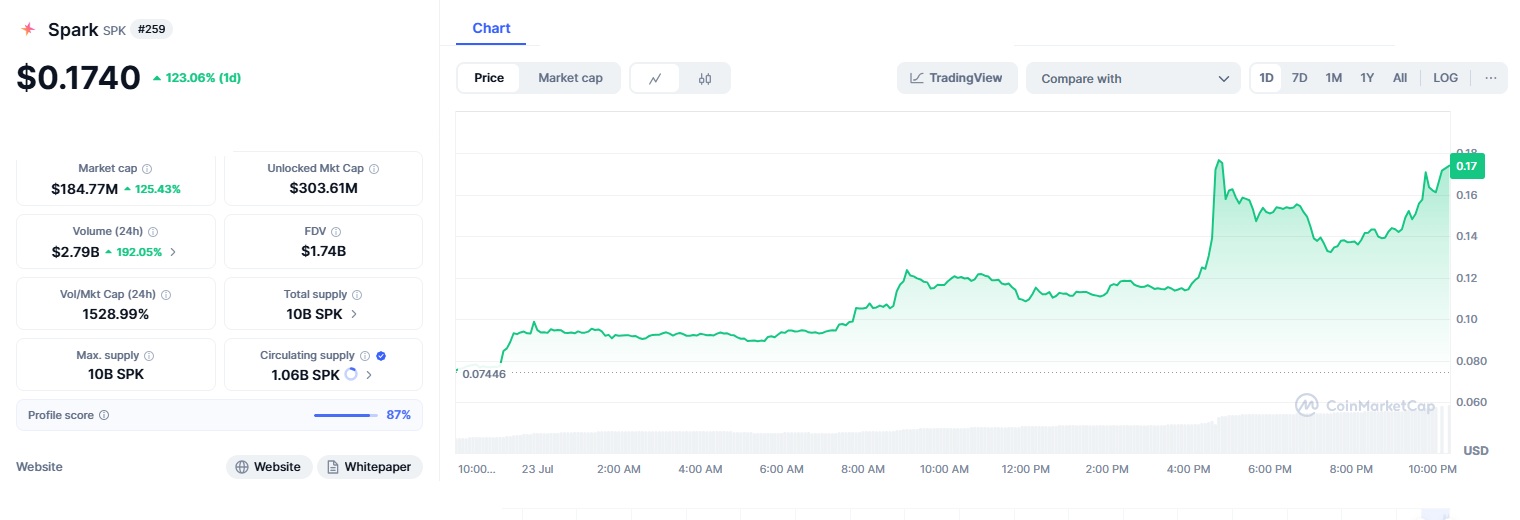The image size is (1520, 520).
Task: Open the Profile score info icon
Action: 104,415
